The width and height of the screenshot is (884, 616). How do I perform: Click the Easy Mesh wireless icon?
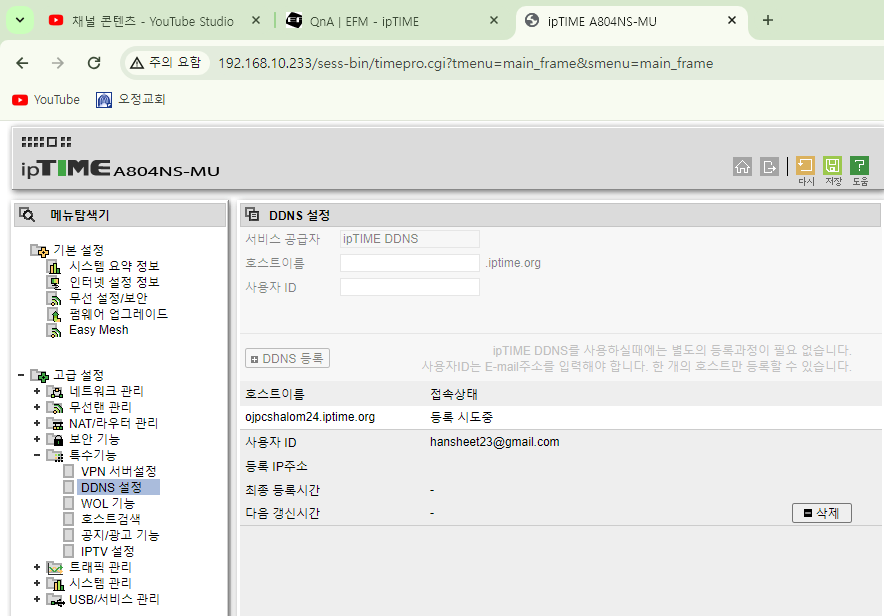[x=54, y=331]
